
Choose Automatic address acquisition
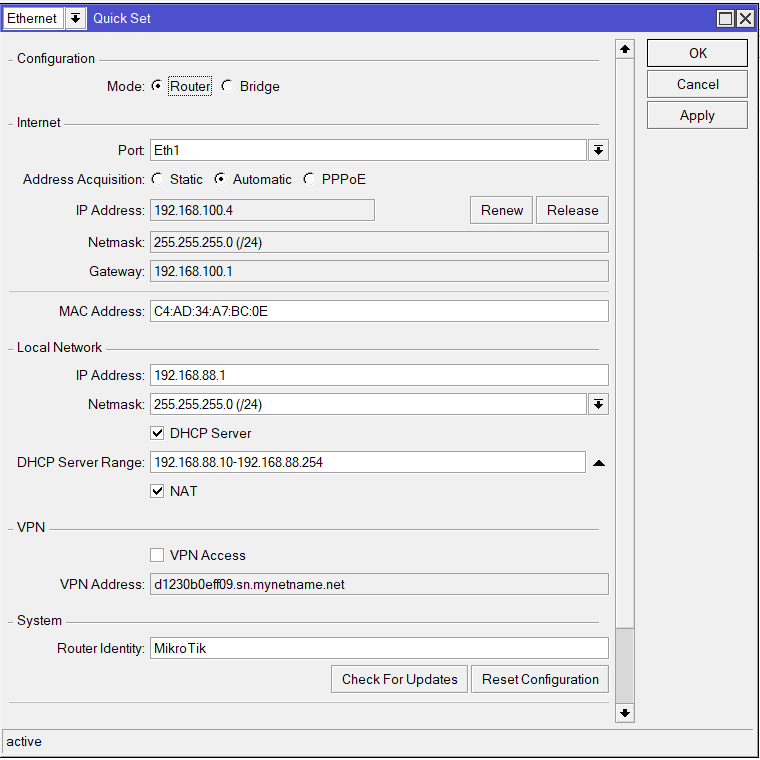pyautogui.click(x=220, y=179)
